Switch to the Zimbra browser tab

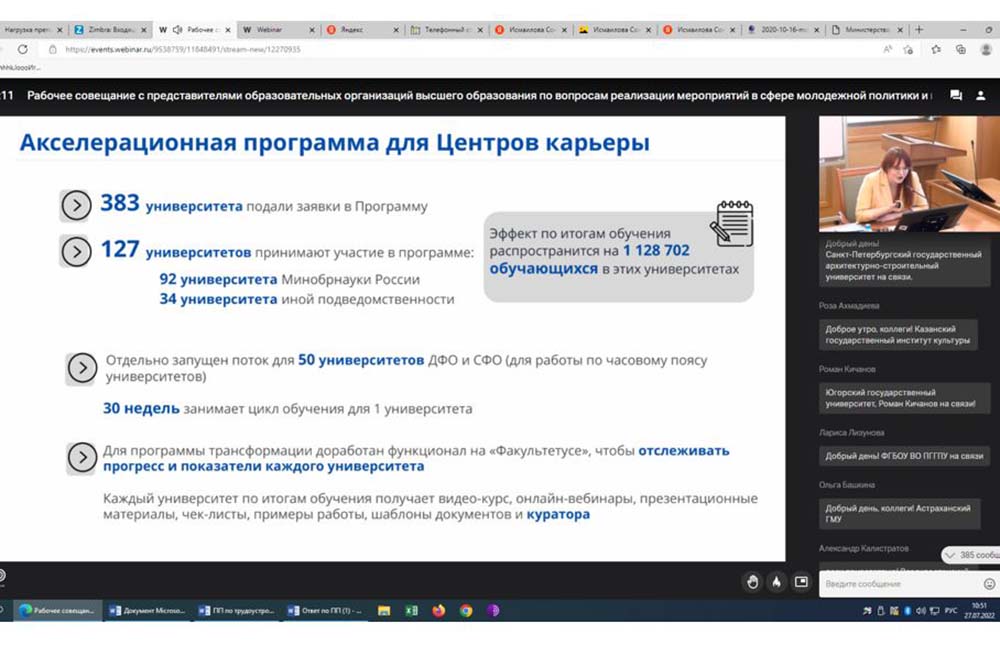[x=110, y=30]
